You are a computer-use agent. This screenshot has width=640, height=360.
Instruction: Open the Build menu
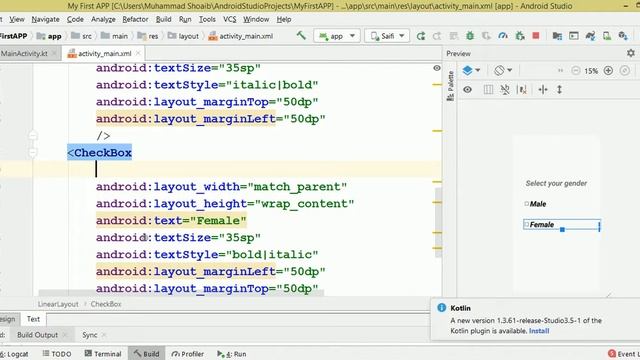[x=163, y=19]
